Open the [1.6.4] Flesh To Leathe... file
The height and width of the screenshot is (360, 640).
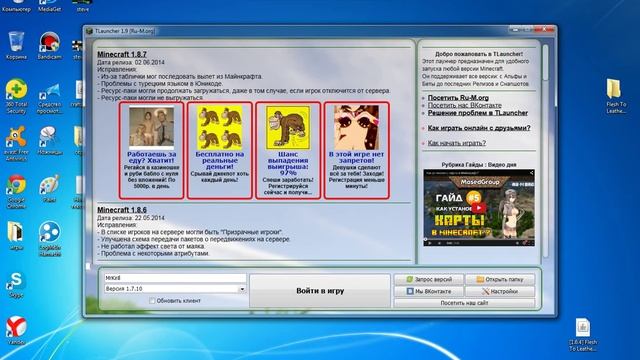click(x=583, y=335)
